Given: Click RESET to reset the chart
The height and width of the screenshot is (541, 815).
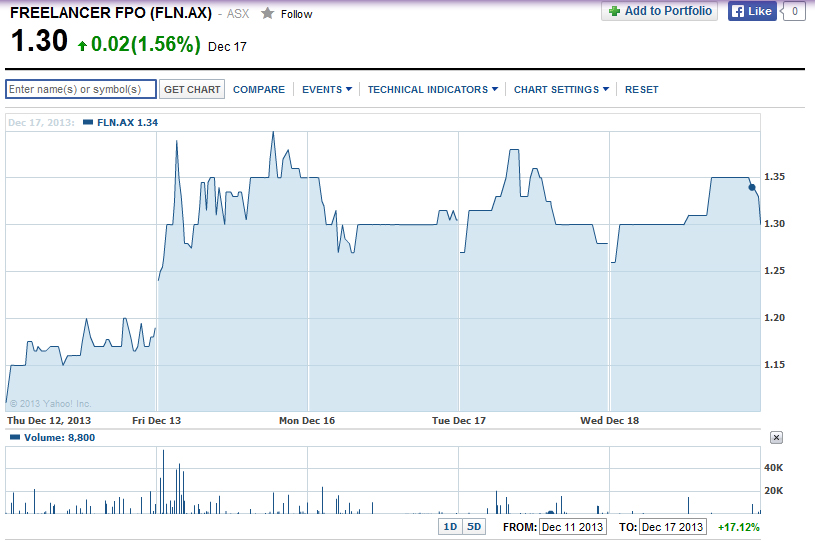Looking at the screenshot, I should pyautogui.click(x=641, y=89).
